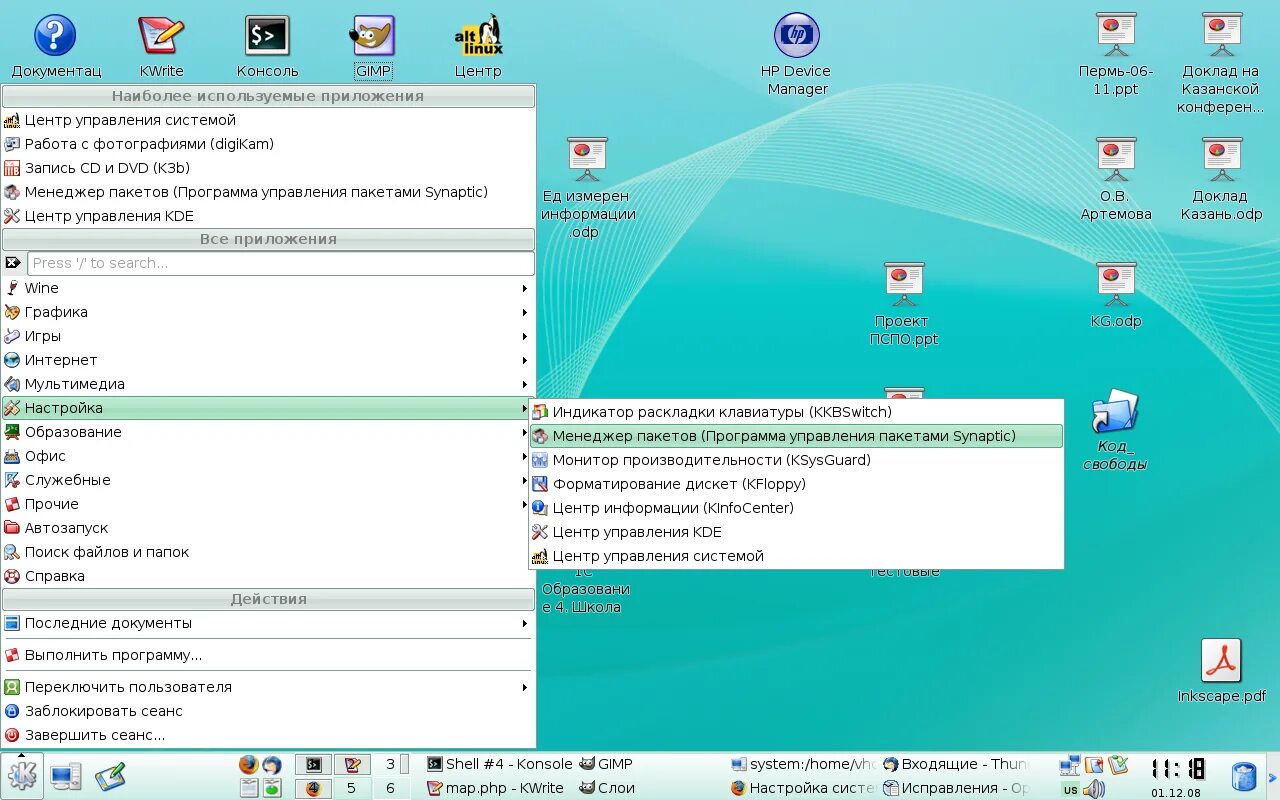Expand the Офис submenu
1280x800 pixels.
(268, 456)
